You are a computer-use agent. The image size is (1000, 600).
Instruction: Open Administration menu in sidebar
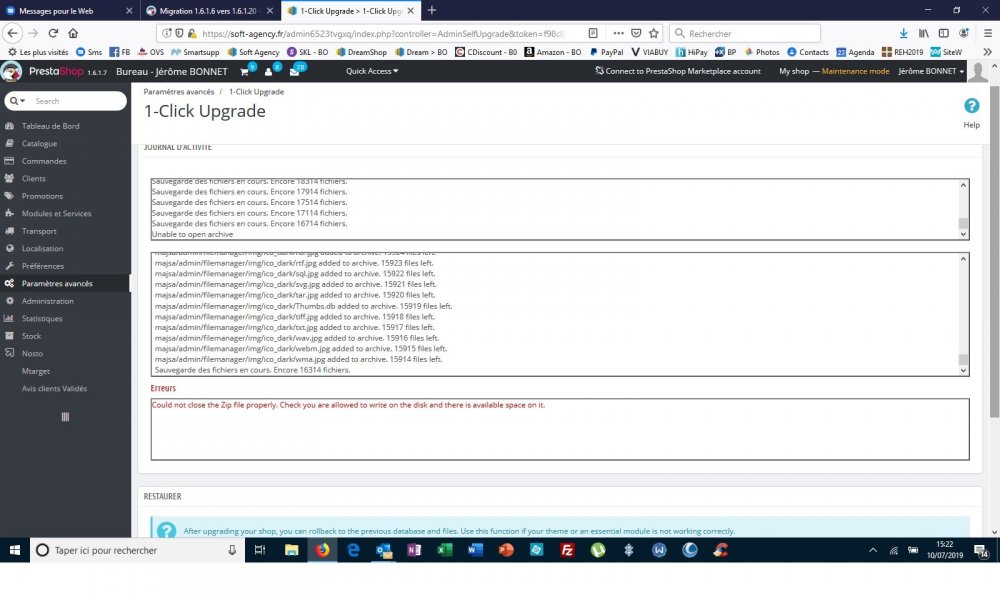(48, 301)
